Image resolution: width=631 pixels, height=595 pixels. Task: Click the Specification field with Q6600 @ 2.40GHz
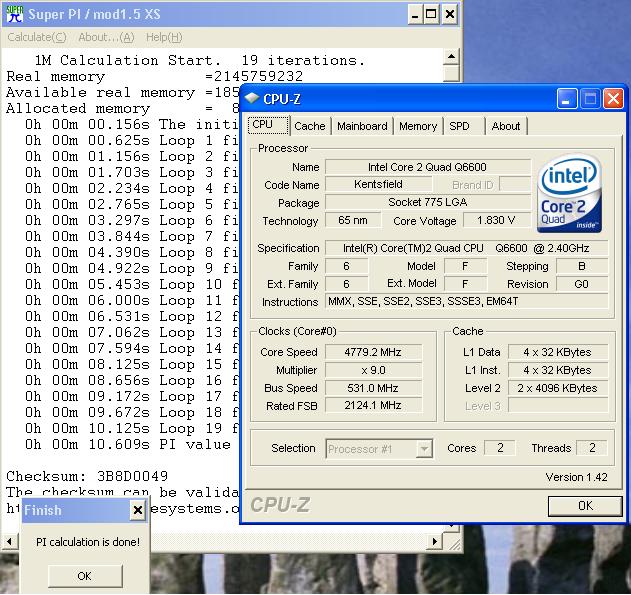(466, 248)
